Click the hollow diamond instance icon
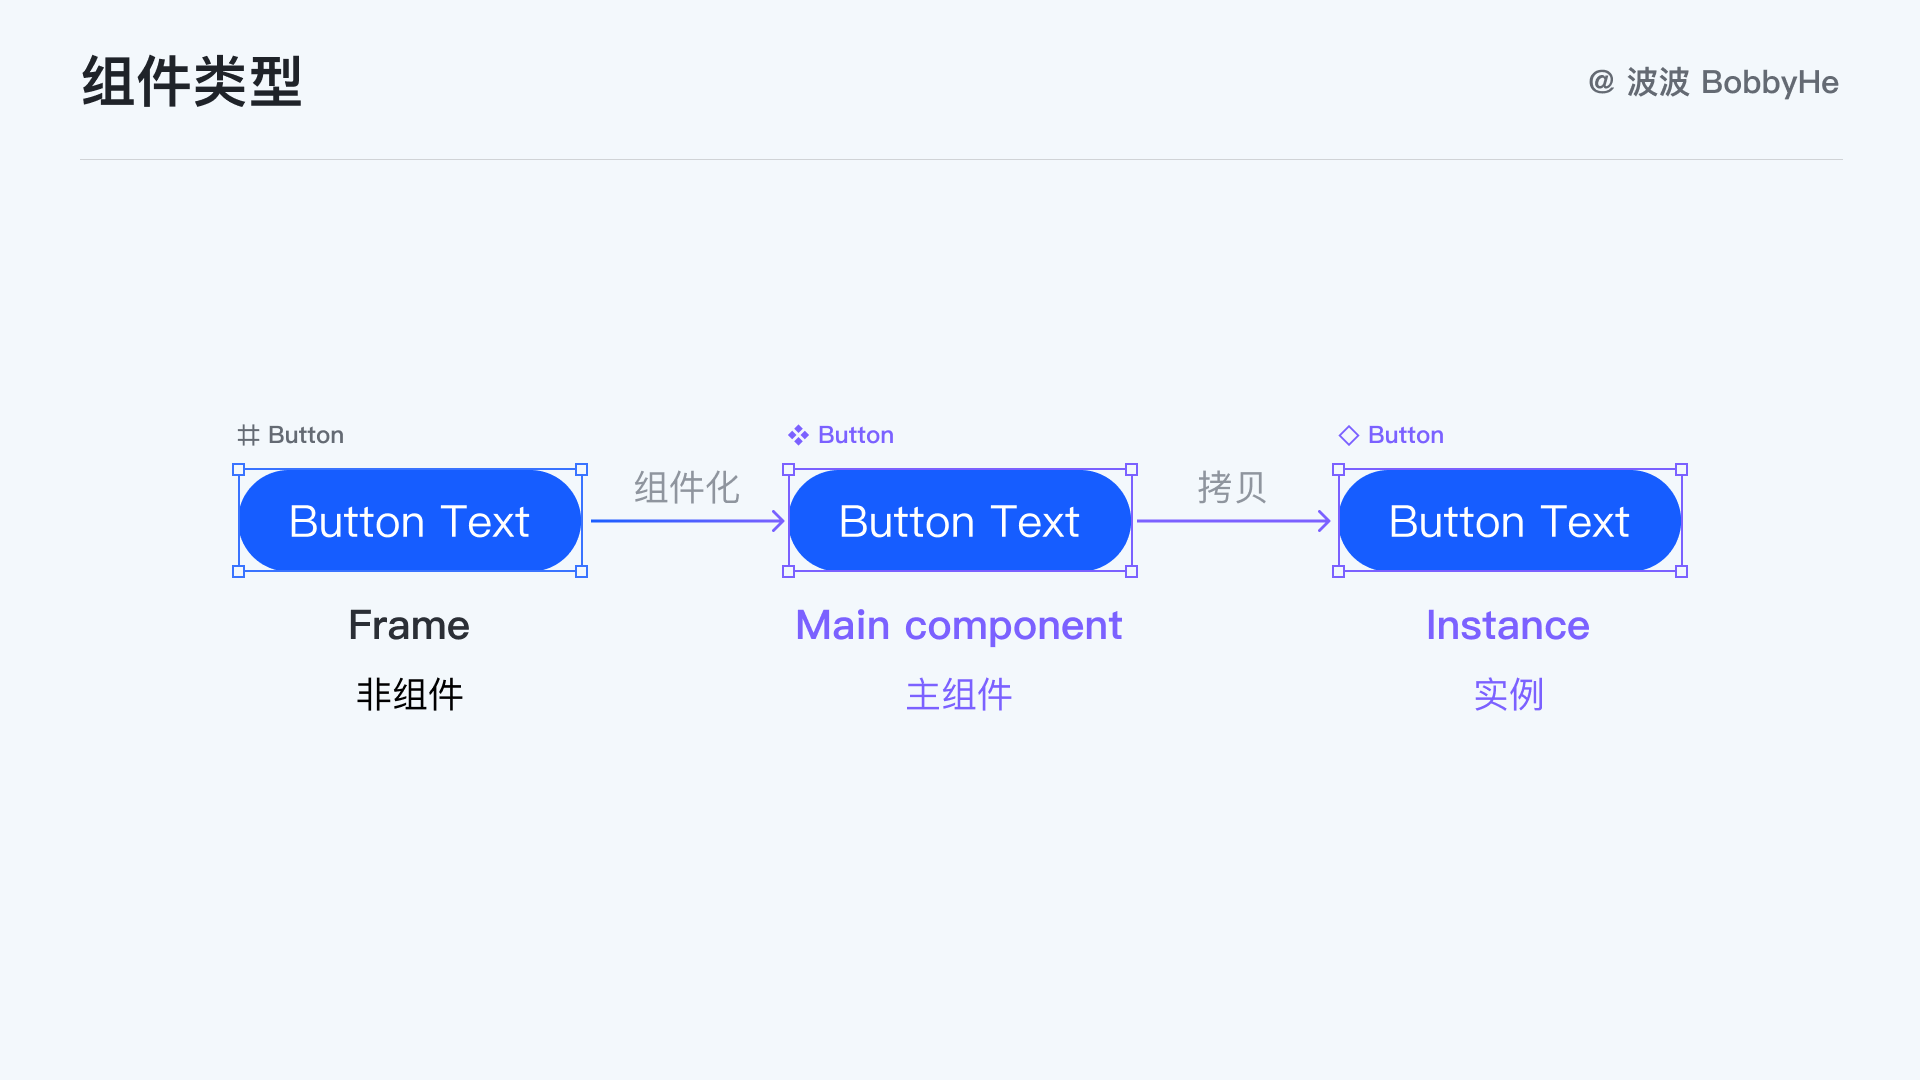1920x1080 pixels. point(1348,435)
